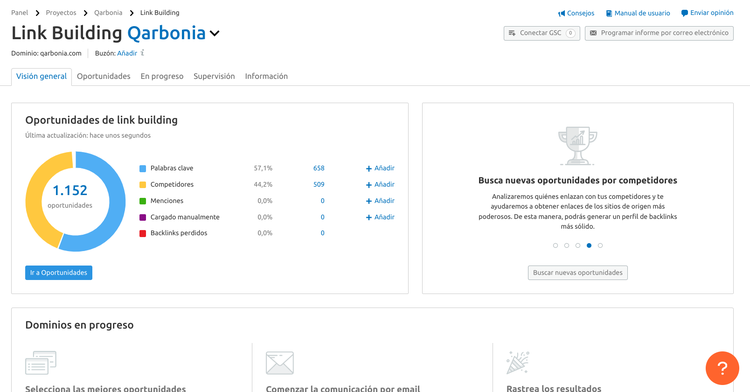
Task: Click the Cargado manualmente count of 0
Action: [x=322, y=217]
